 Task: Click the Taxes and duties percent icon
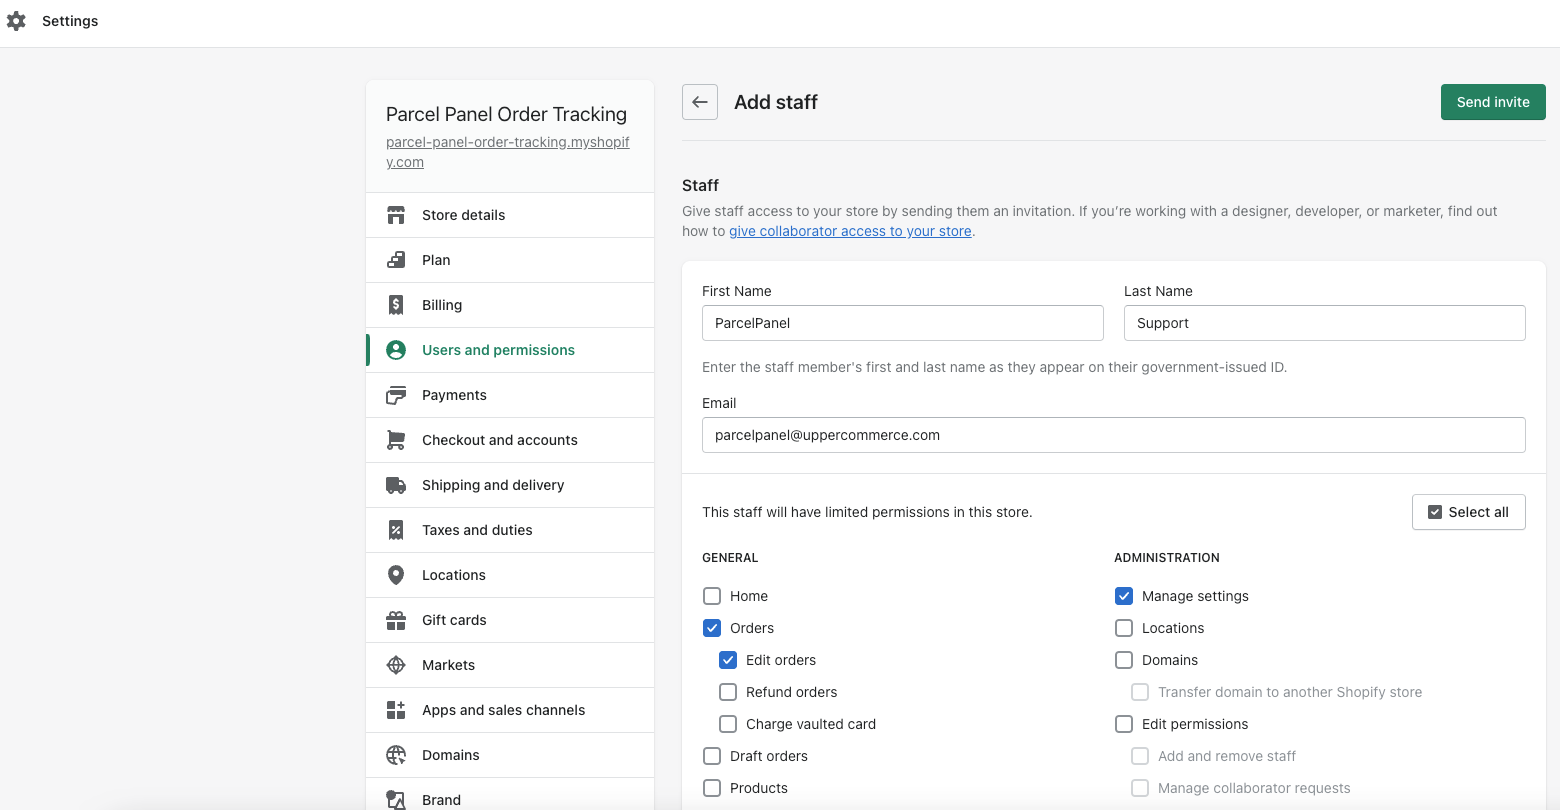coord(396,530)
